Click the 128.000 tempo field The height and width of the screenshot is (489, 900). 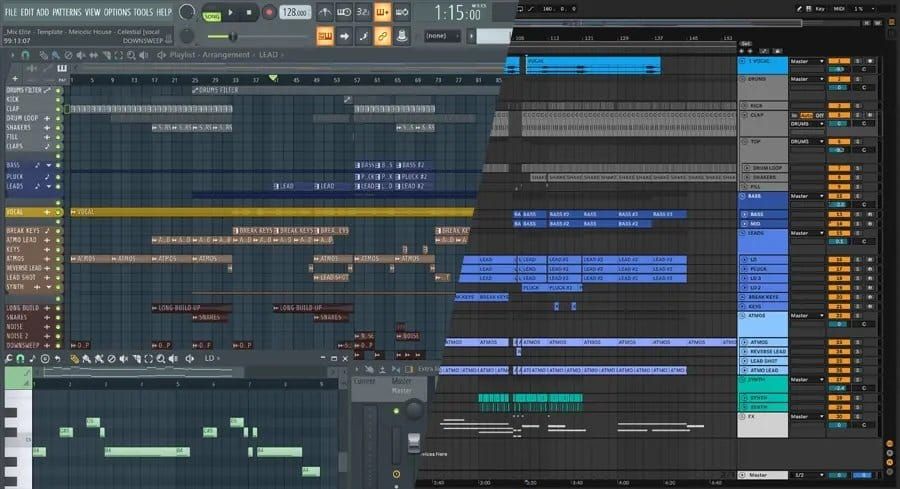[x=295, y=12]
